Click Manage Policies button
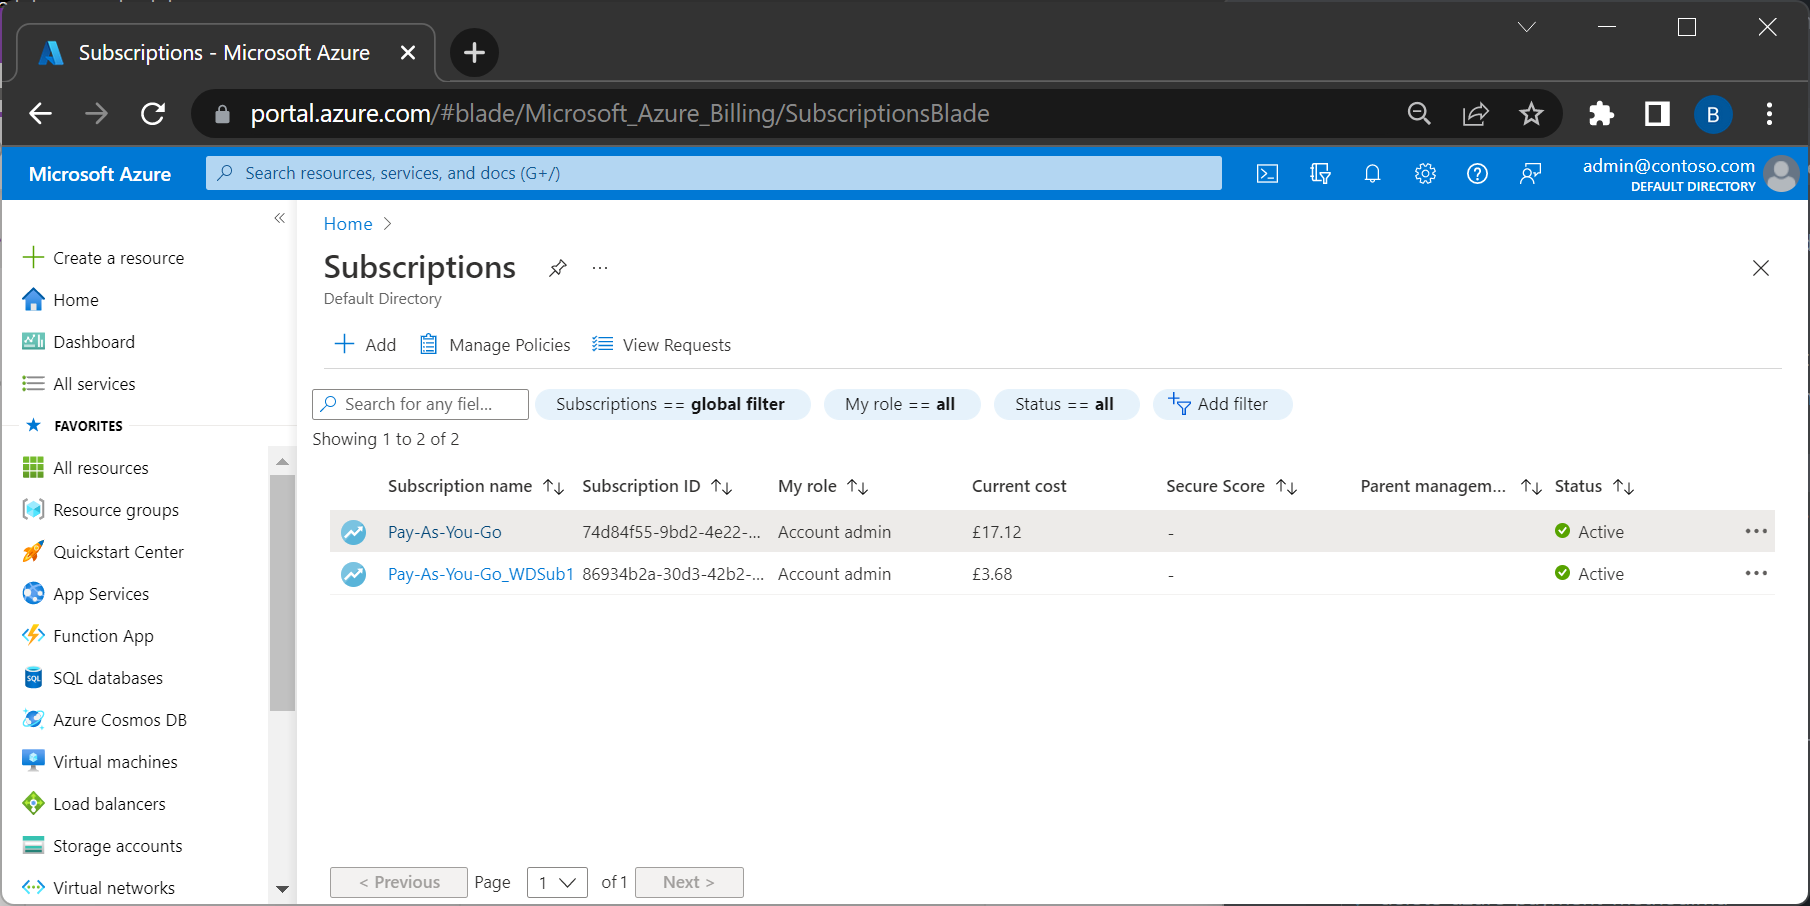1810x906 pixels. 495,345
